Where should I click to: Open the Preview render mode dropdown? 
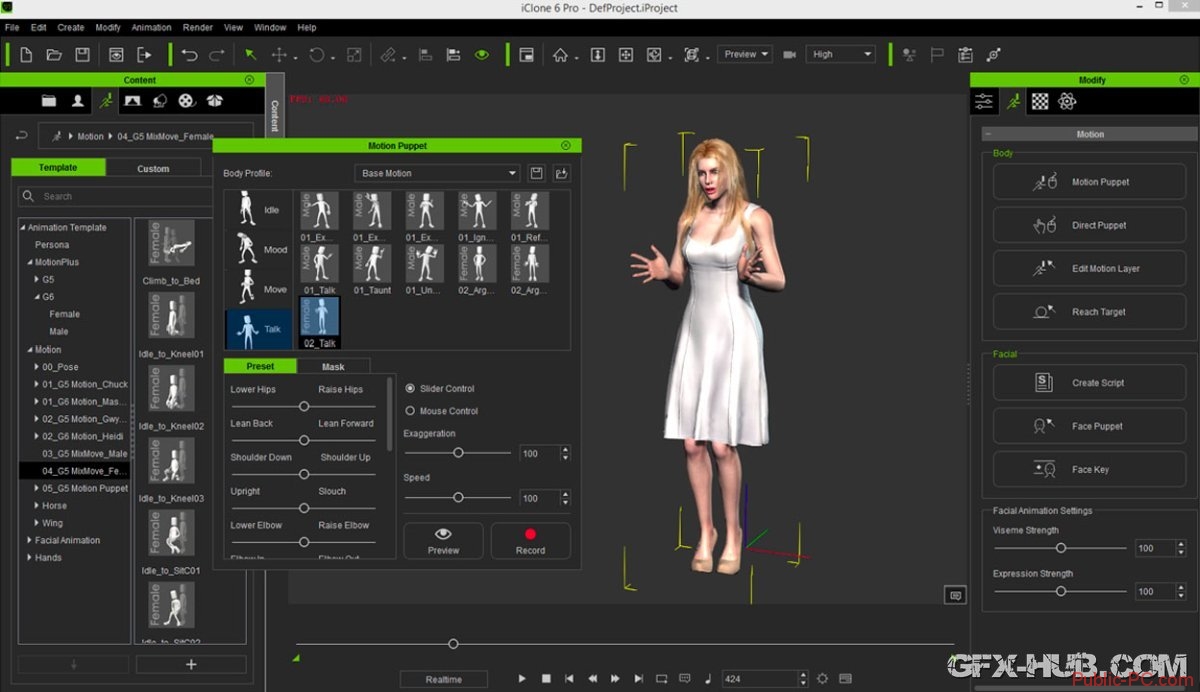745,54
